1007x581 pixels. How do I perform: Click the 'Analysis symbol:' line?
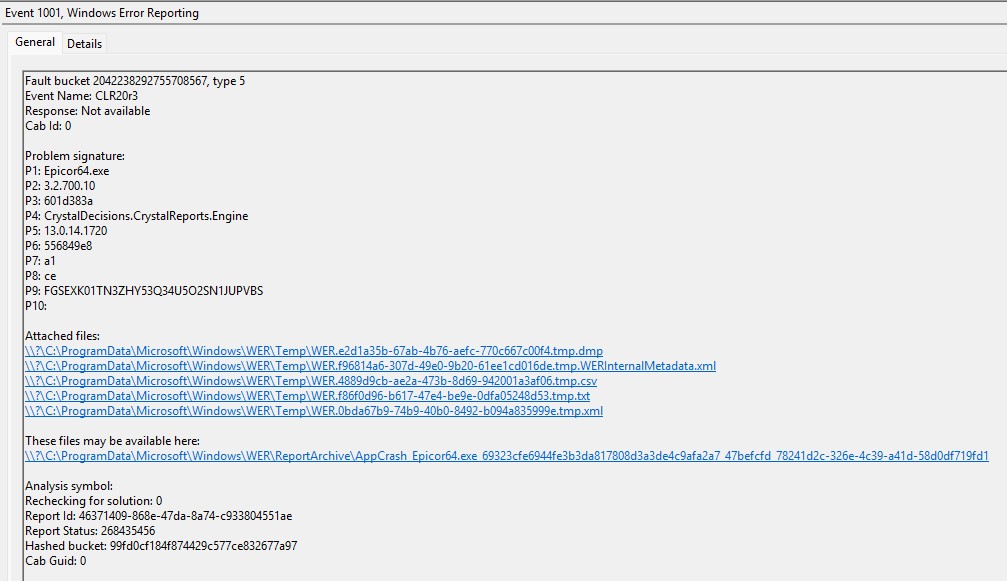click(x=69, y=486)
